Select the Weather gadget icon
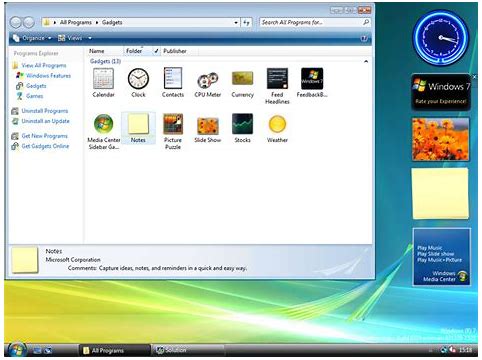 click(x=277, y=124)
